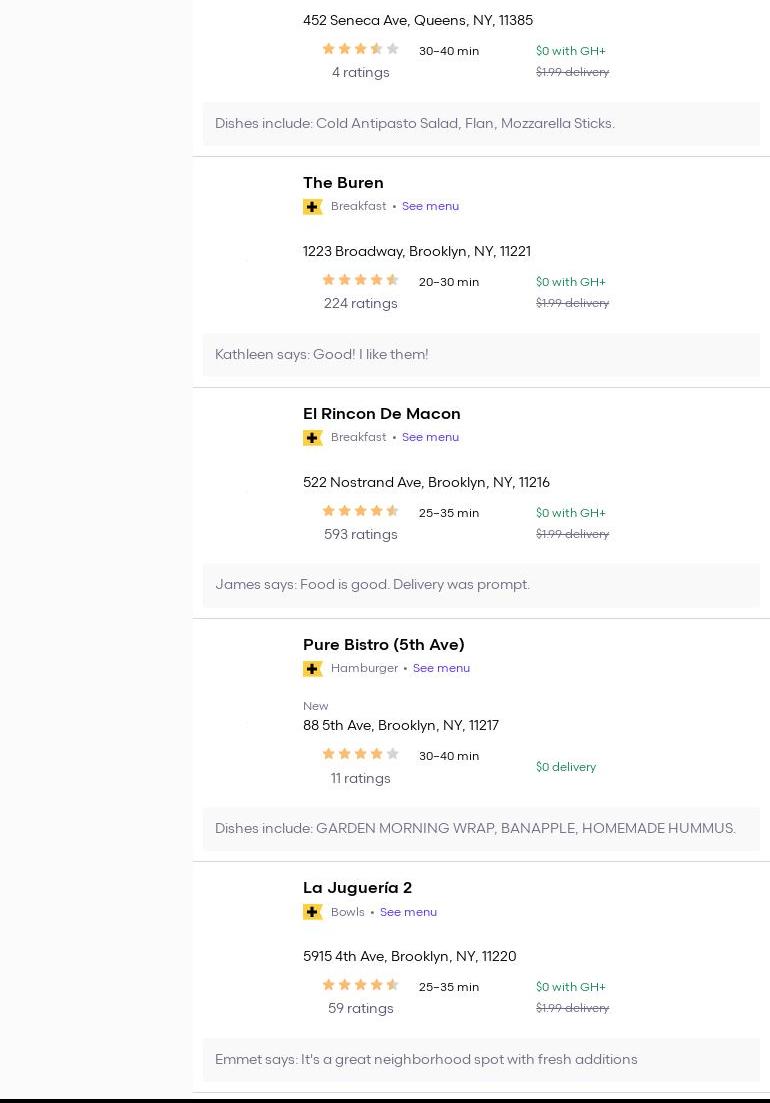
Task: Open See menu link for El Rincon De Macon
Action: click(x=430, y=438)
